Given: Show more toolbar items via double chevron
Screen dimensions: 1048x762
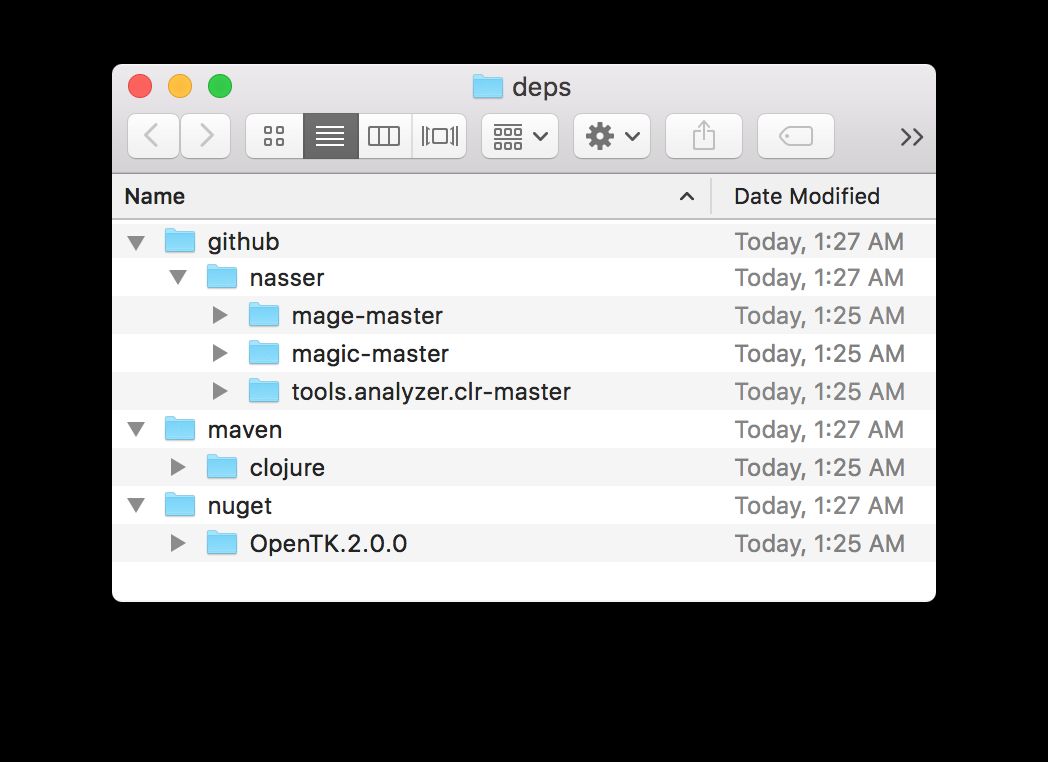Looking at the screenshot, I should [x=912, y=137].
